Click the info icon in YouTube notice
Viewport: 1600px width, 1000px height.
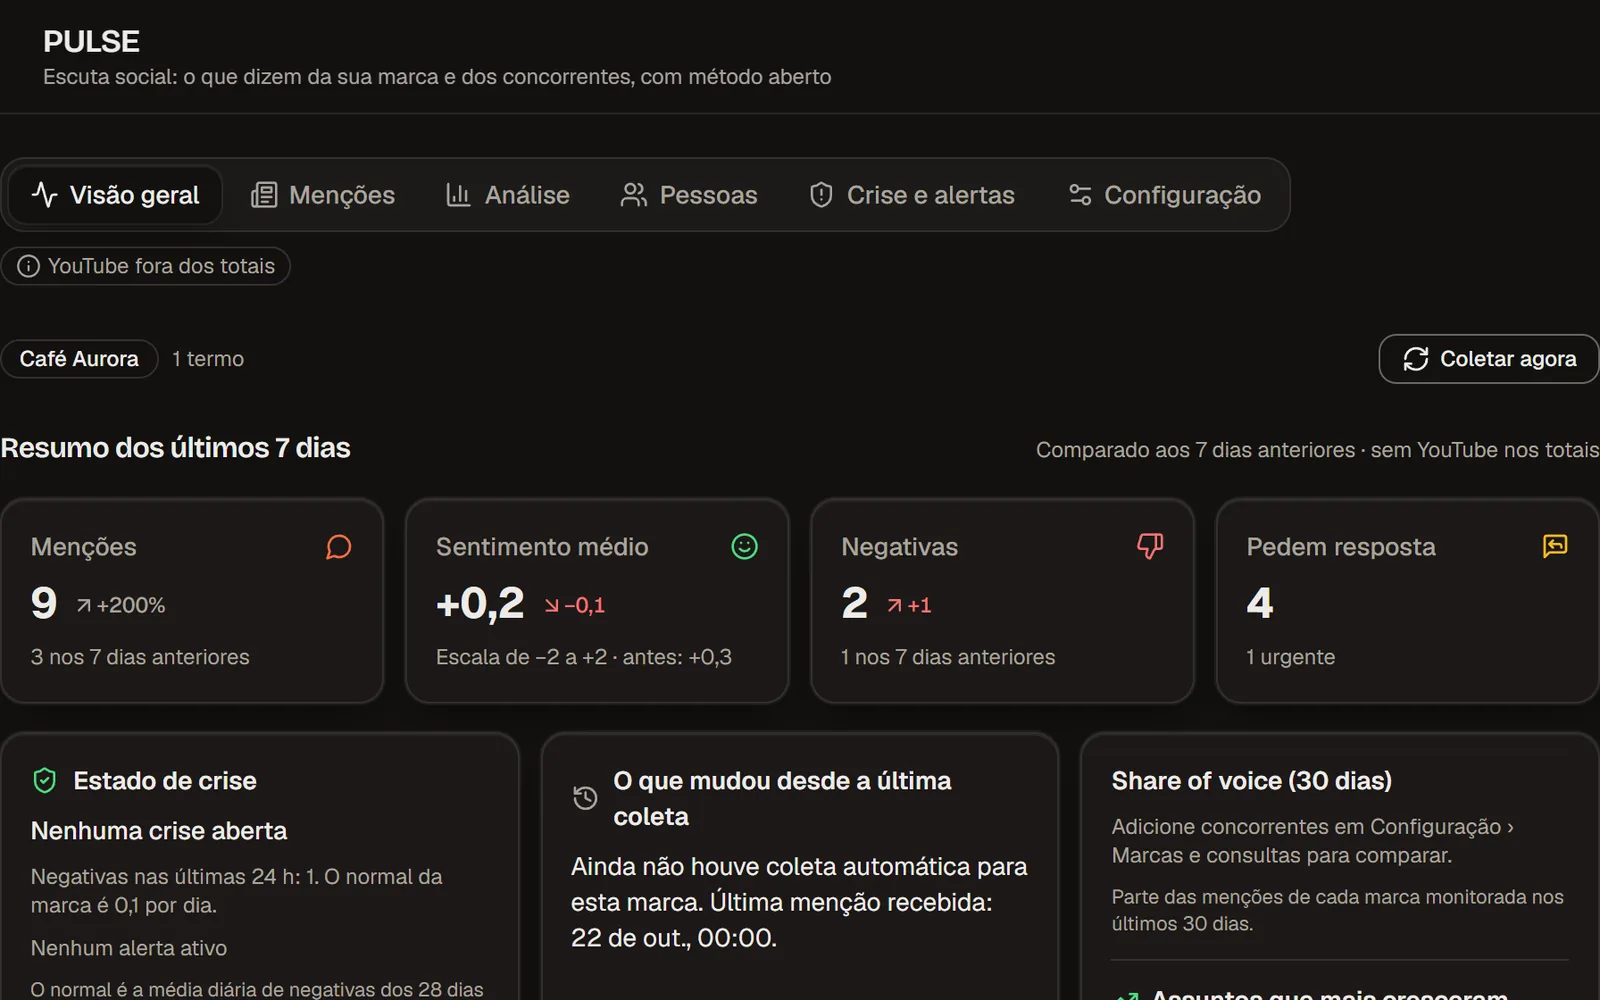pyautogui.click(x=29, y=266)
